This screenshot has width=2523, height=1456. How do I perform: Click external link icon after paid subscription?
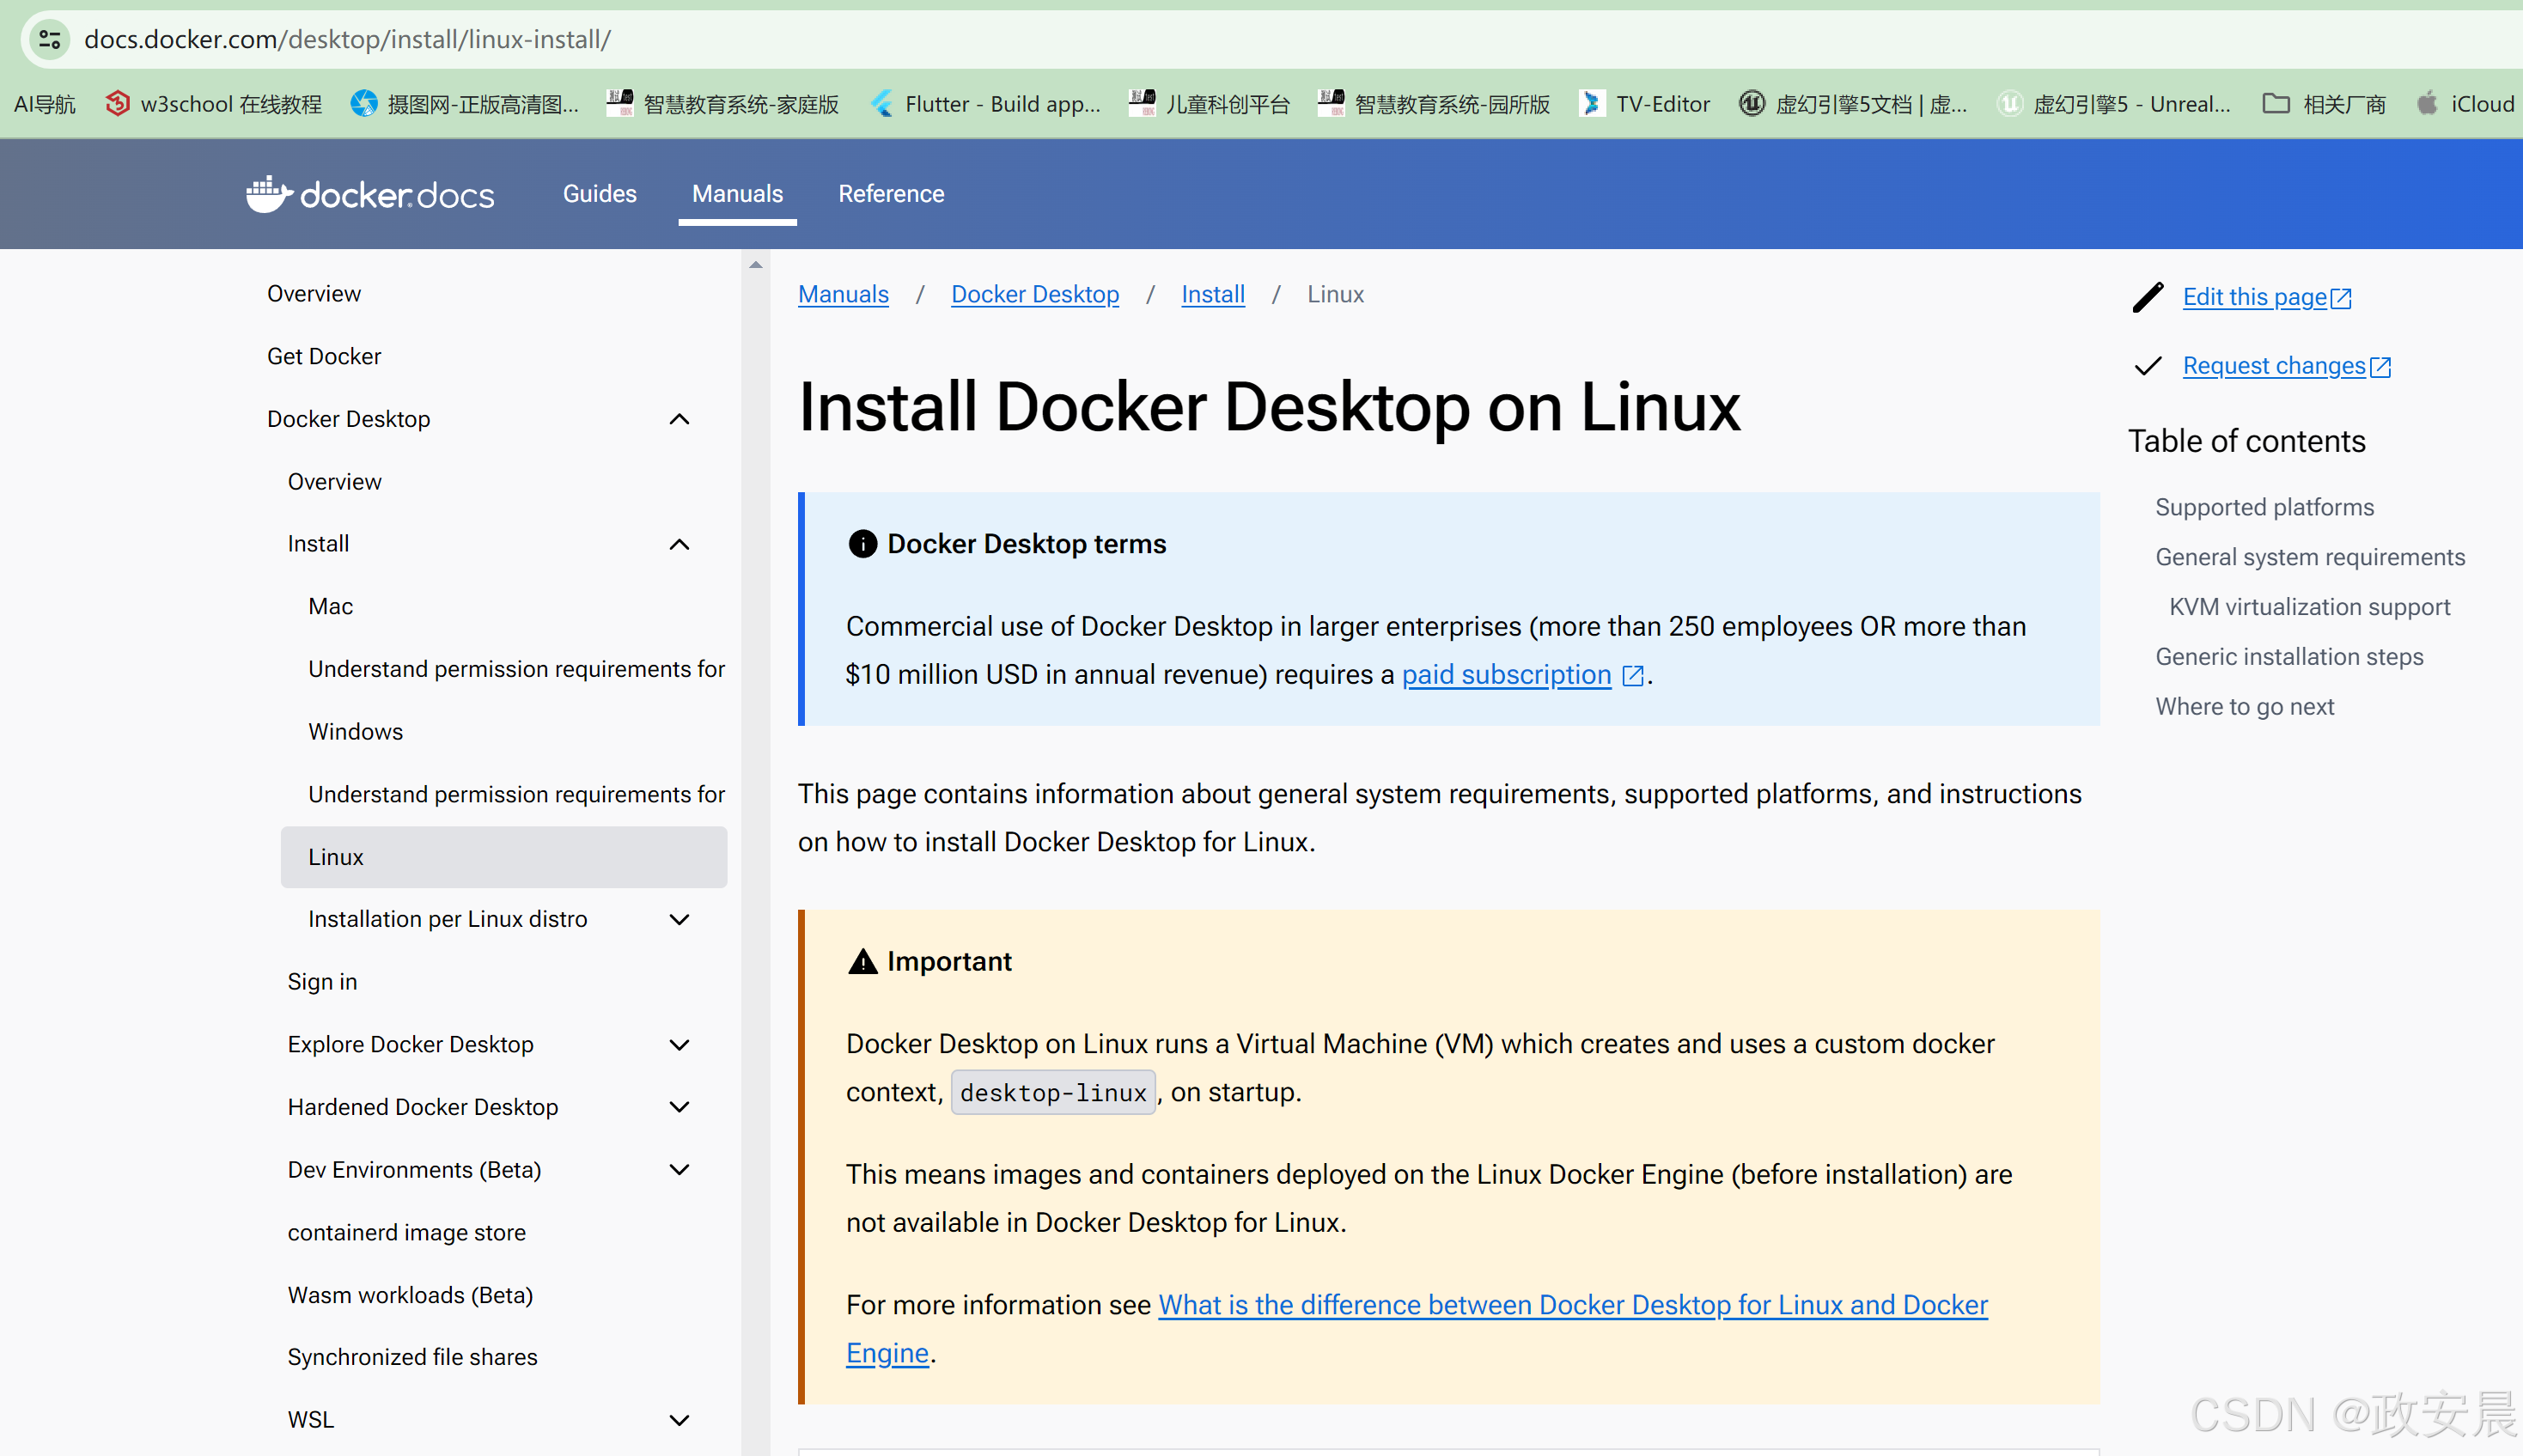point(1632,676)
